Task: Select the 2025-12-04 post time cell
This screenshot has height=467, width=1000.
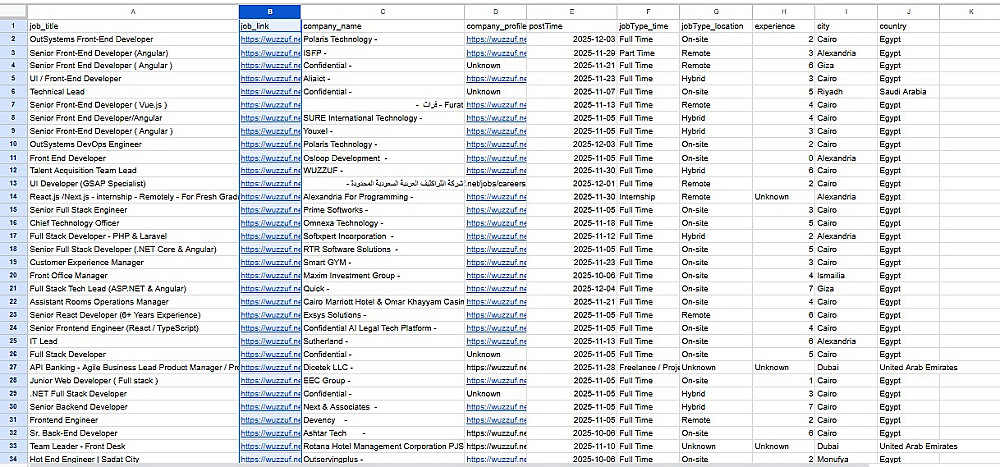Action: (571, 288)
